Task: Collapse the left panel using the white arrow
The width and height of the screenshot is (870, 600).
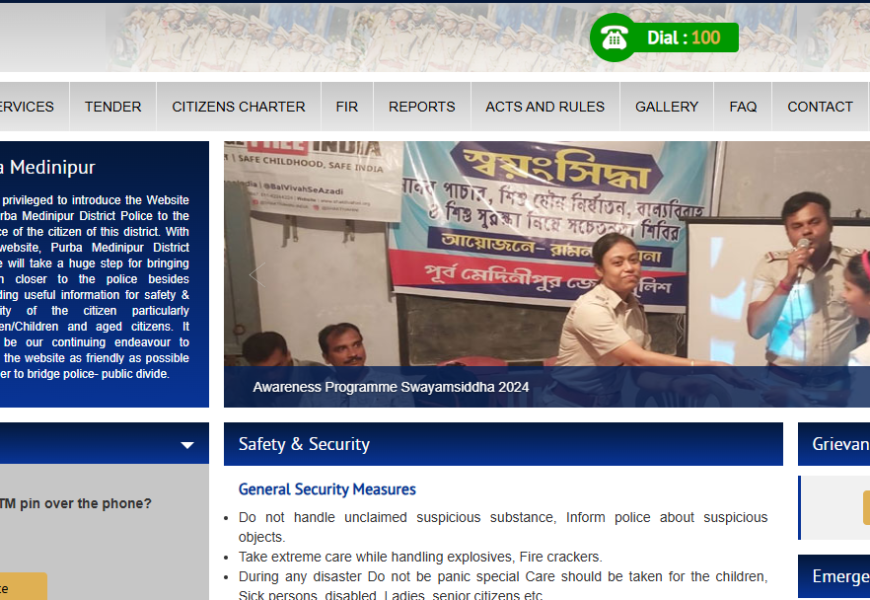Action: coord(187,445)
